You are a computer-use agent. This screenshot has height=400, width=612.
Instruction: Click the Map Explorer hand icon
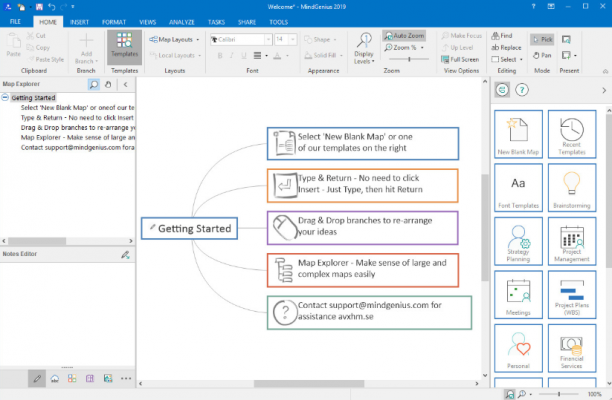click(109, 84)
